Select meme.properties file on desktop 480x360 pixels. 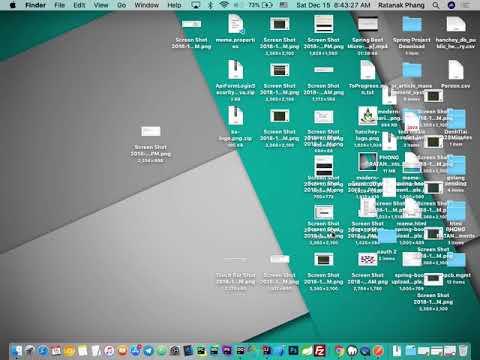pos(236,24)
